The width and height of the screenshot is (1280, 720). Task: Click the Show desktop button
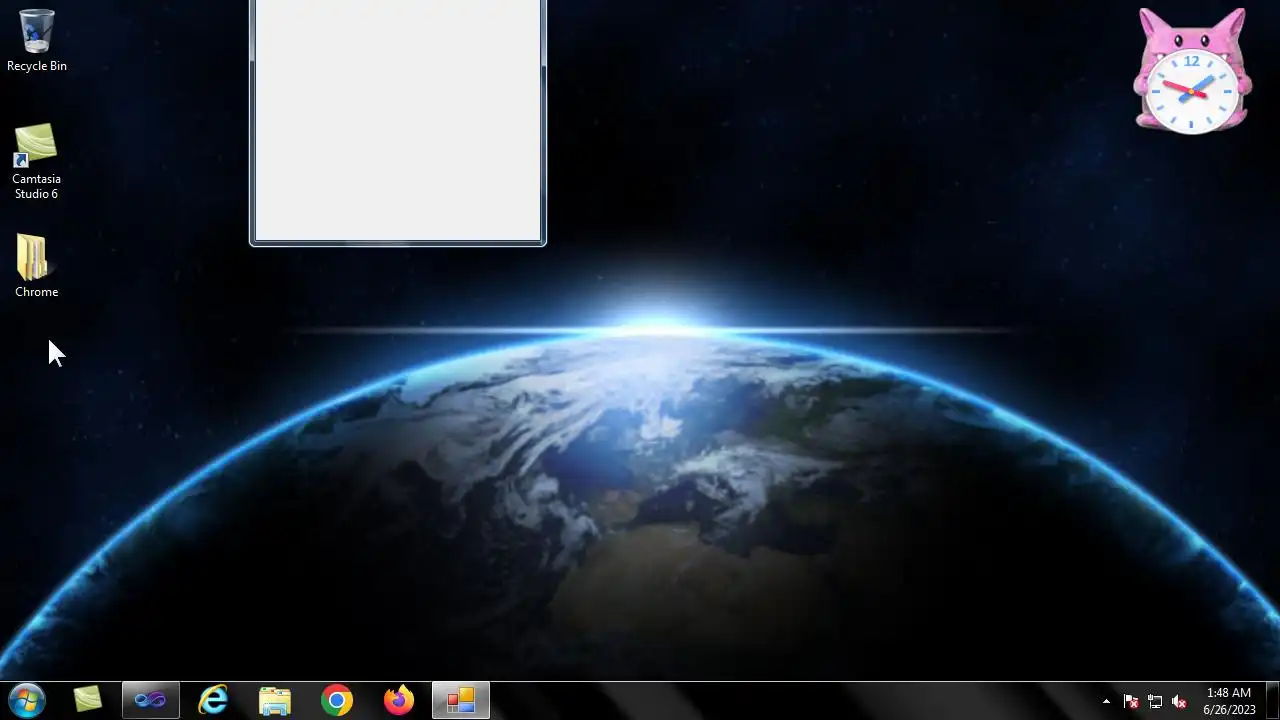1272,700
